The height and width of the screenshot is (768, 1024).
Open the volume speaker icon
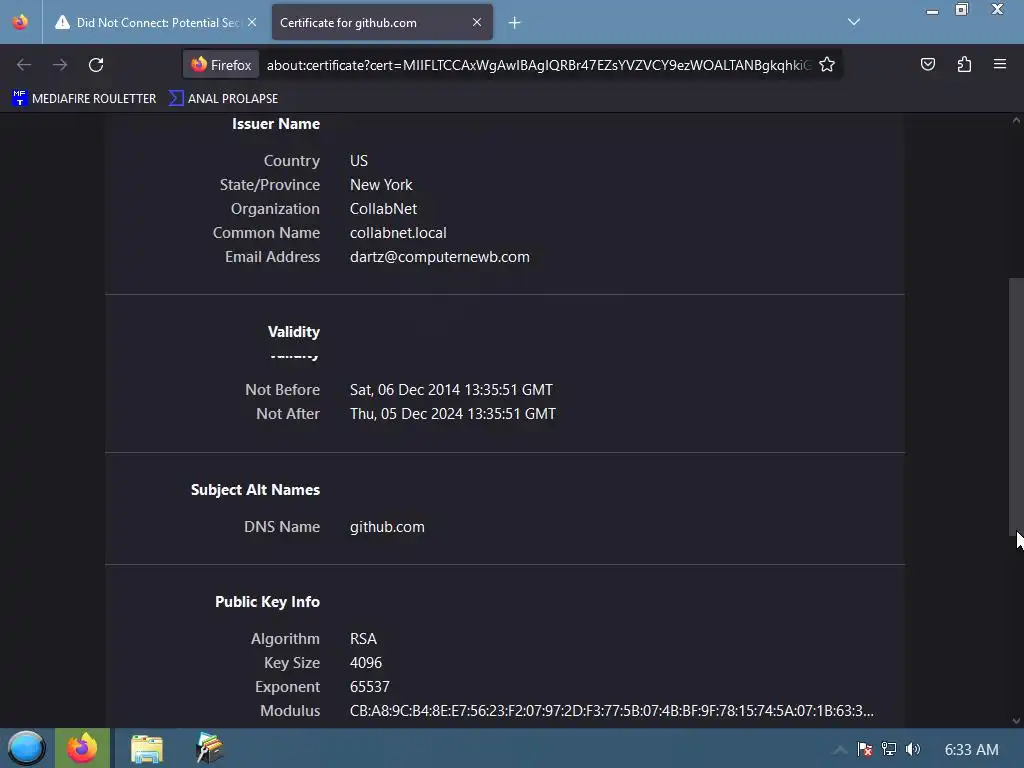[x=913, y=749]
